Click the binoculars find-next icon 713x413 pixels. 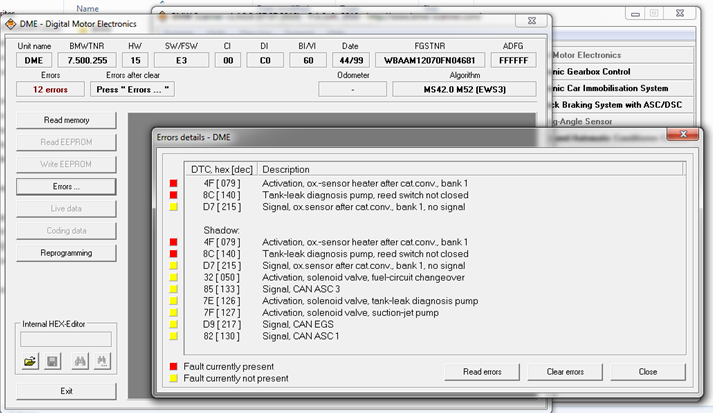point(100,360)
